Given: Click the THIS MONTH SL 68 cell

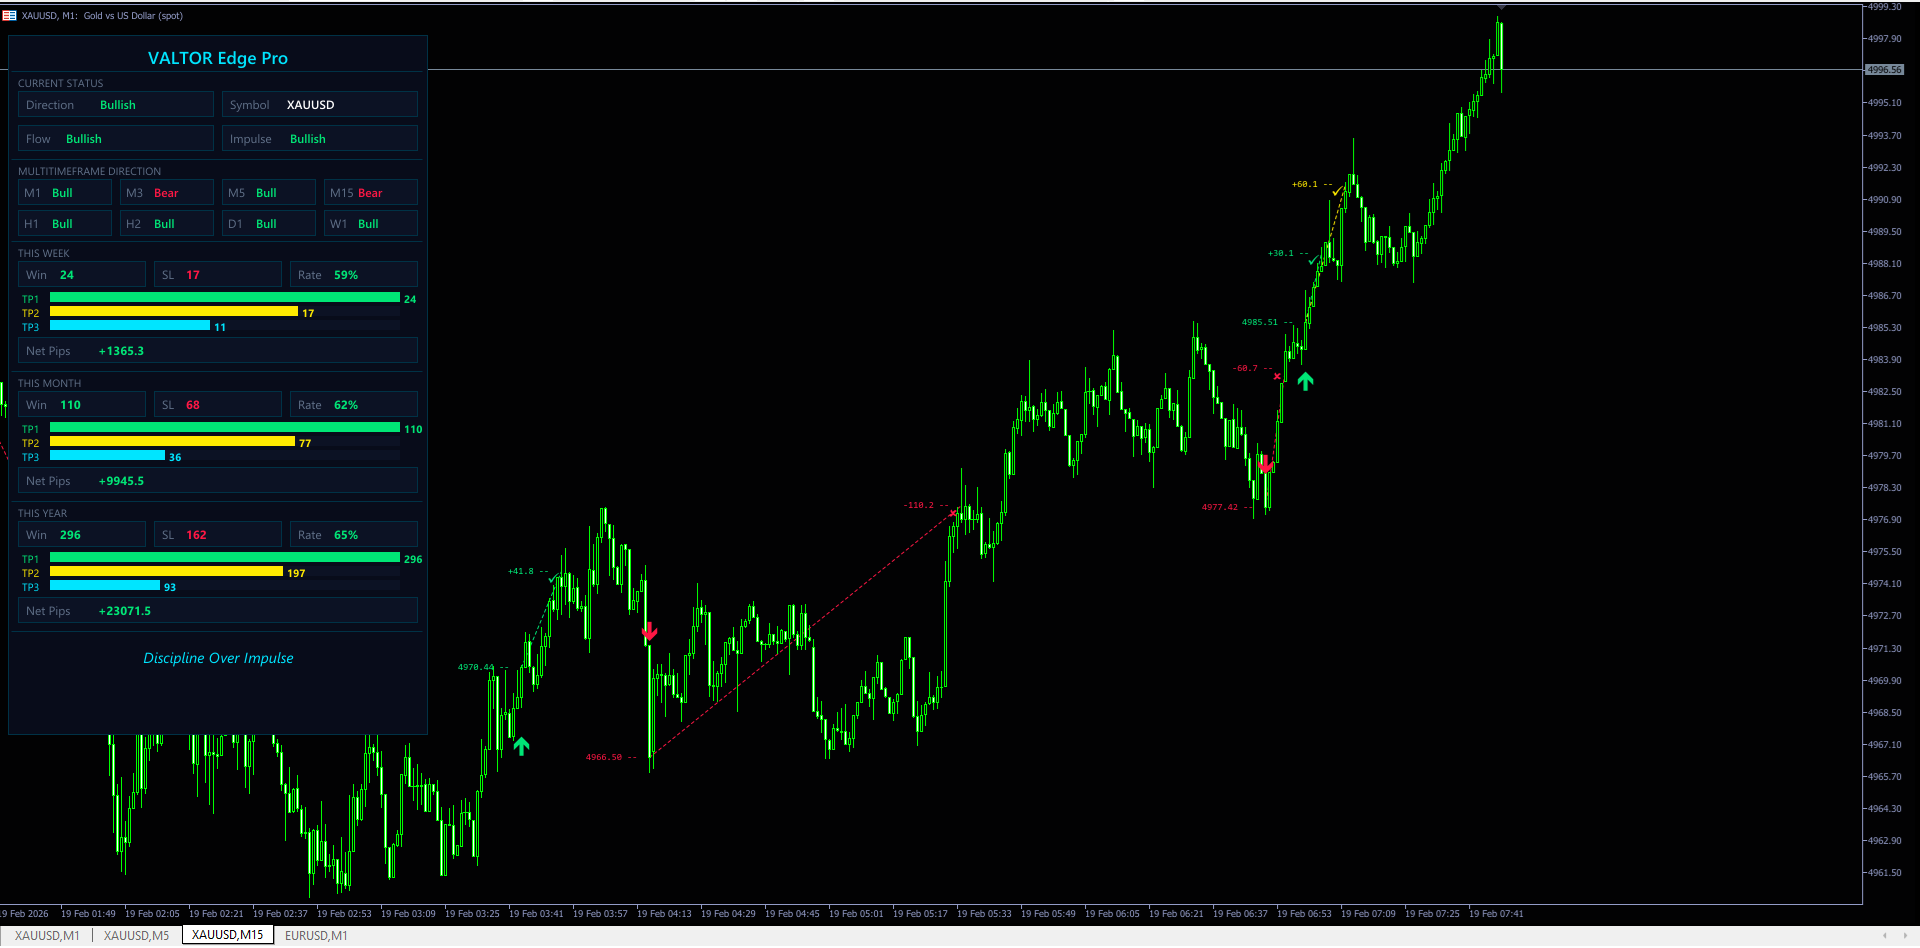Looking at the screenshot, I should [x=218, y=405].
